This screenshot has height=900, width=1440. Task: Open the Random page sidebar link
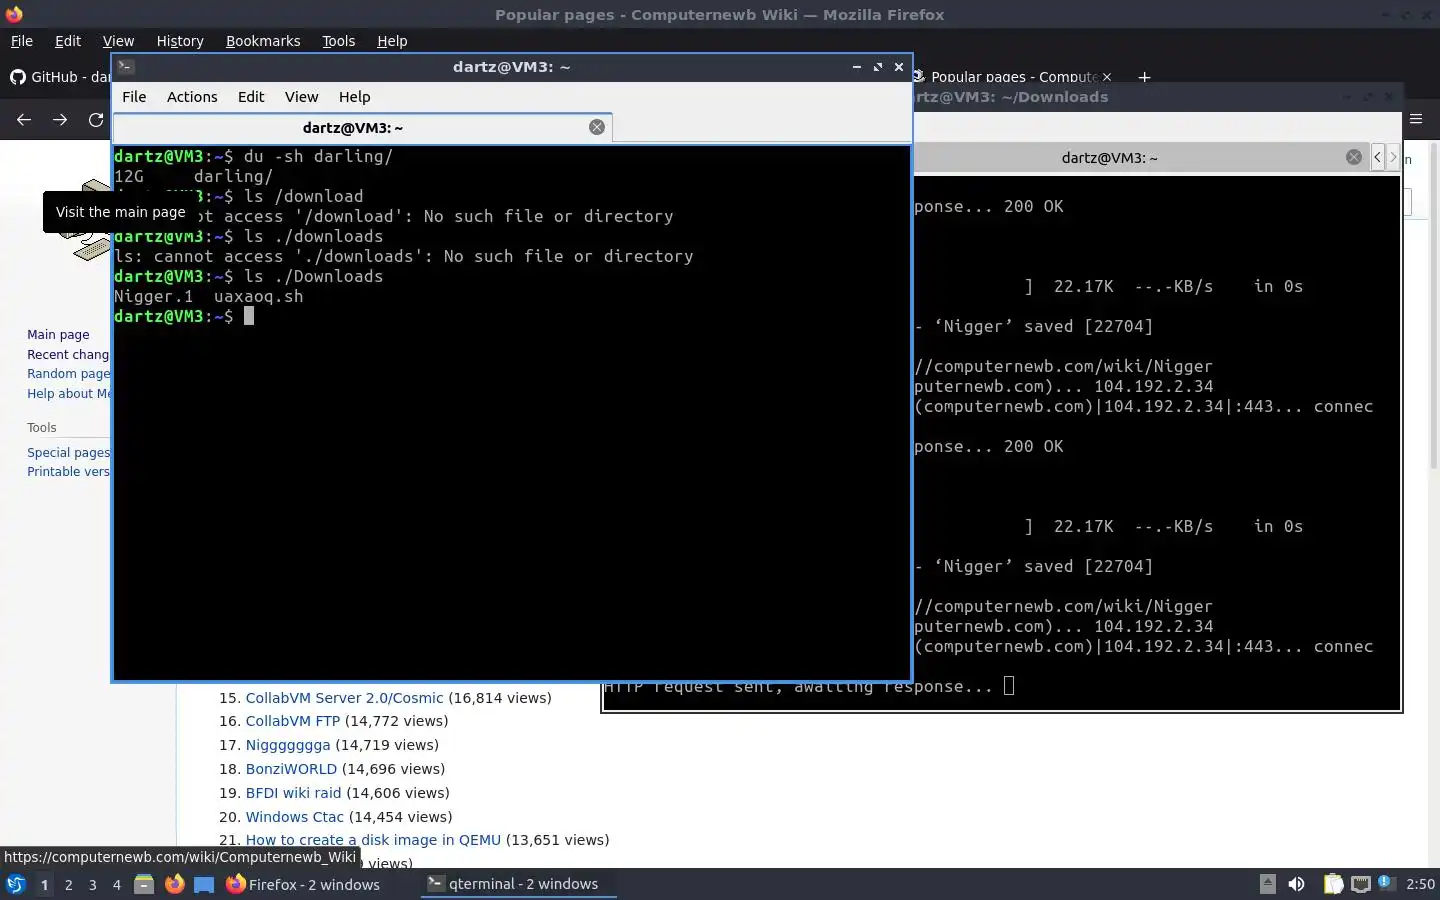pyautogui.click(x=68, y=374)
